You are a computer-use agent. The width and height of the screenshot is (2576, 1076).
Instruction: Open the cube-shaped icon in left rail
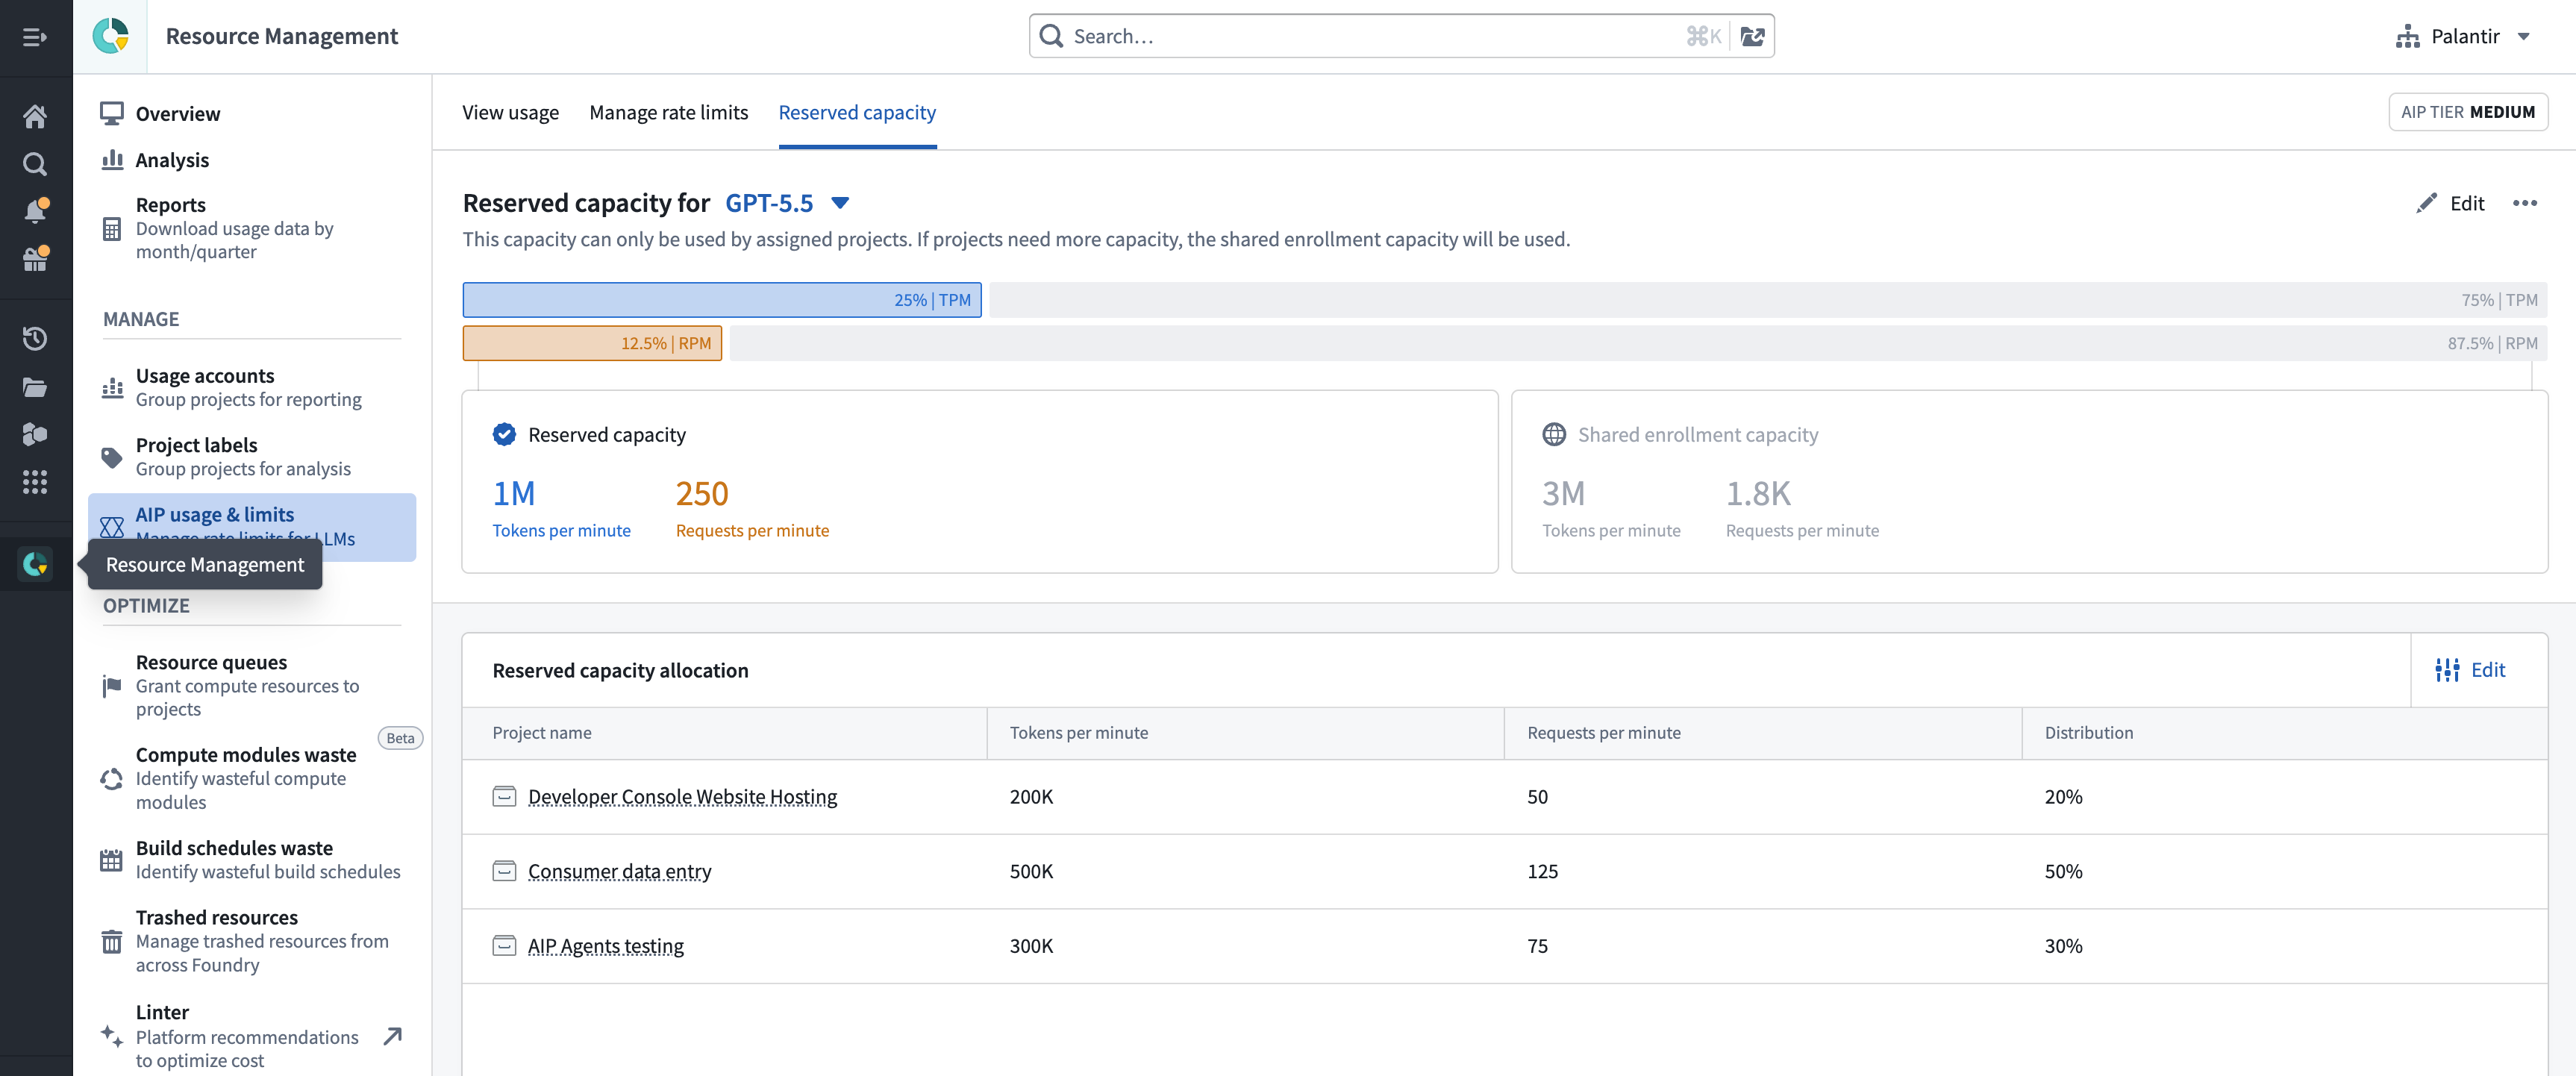click(x=35, y=434)
